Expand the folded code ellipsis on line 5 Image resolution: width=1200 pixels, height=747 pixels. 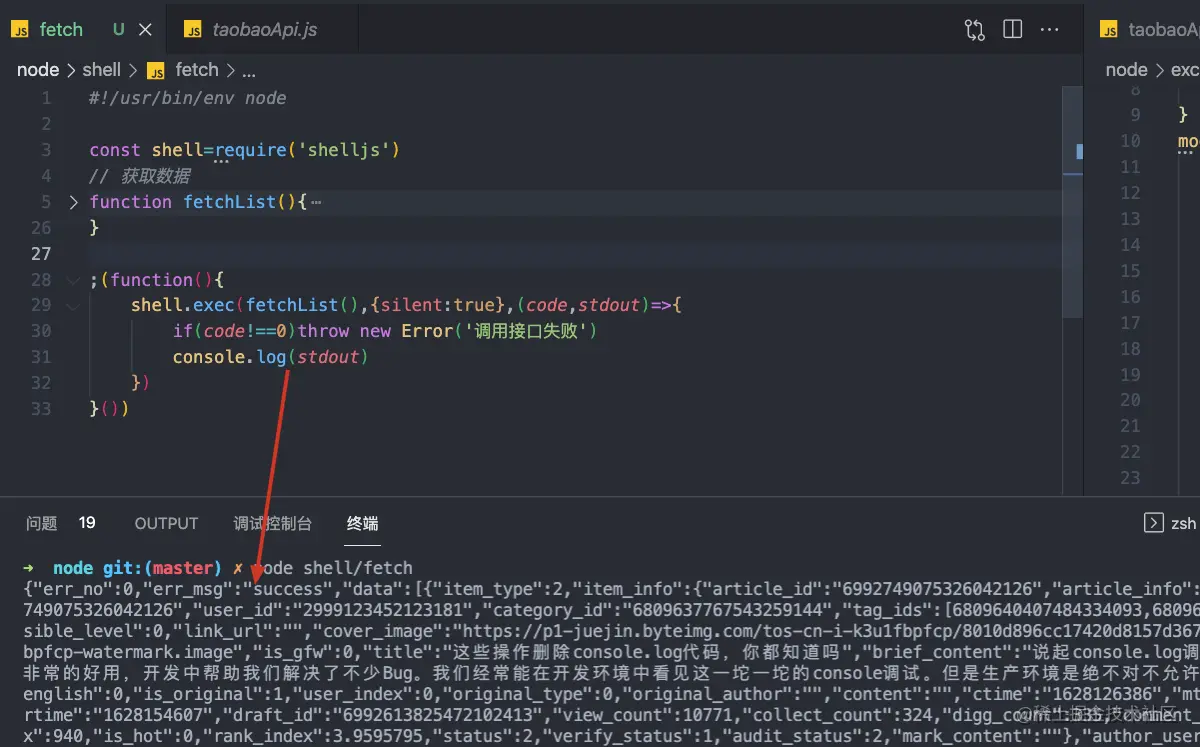[x=316, y=203]
